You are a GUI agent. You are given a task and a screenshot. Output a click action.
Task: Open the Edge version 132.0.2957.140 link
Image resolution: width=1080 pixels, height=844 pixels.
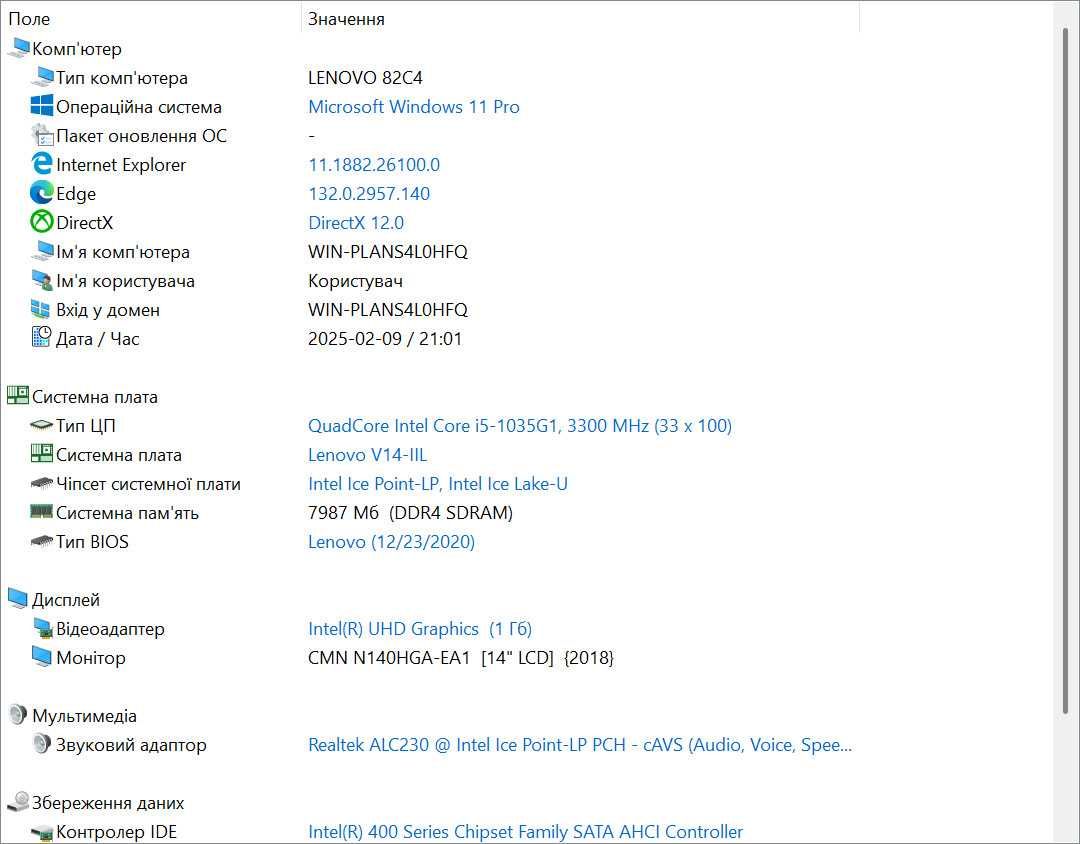pos(369,194)
